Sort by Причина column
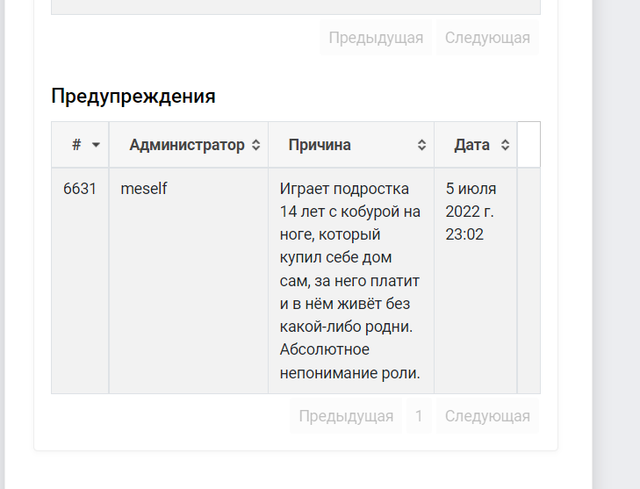The image size is (640, 489). [x=351, y=144]
